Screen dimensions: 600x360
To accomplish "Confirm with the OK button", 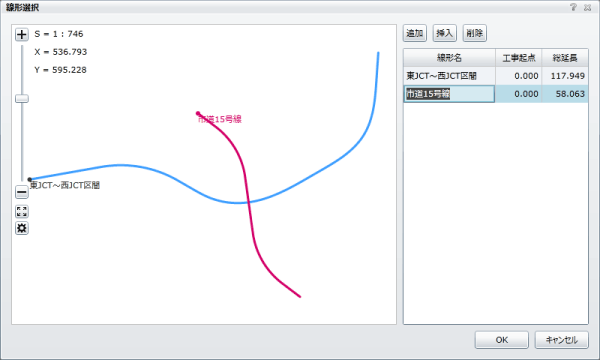I will click(502, 340).
